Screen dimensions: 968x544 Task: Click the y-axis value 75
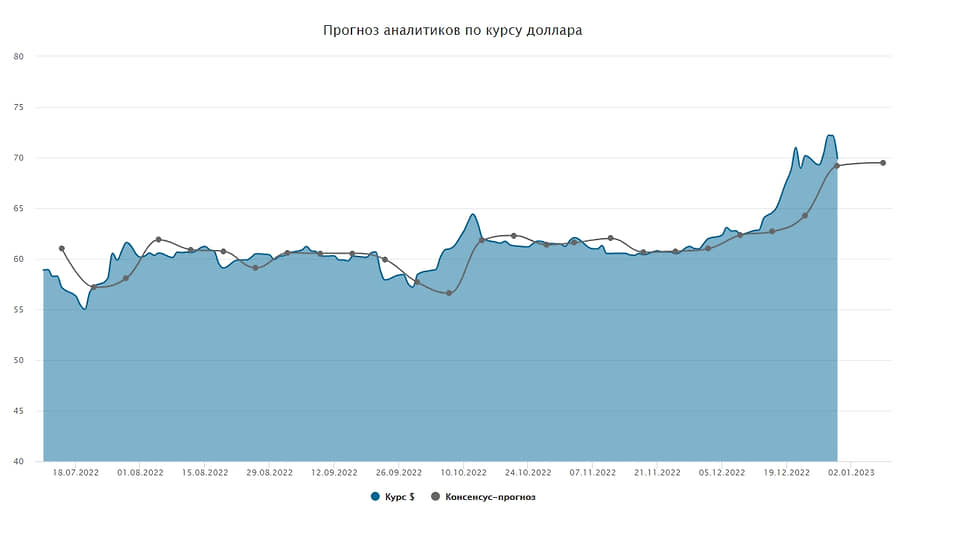click(19, 107)
